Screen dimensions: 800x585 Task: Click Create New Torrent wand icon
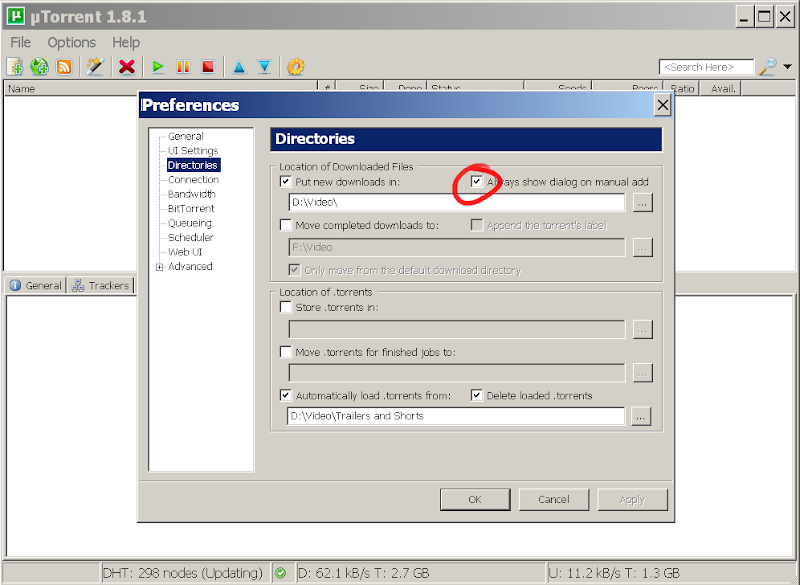(x=95, y=67)
